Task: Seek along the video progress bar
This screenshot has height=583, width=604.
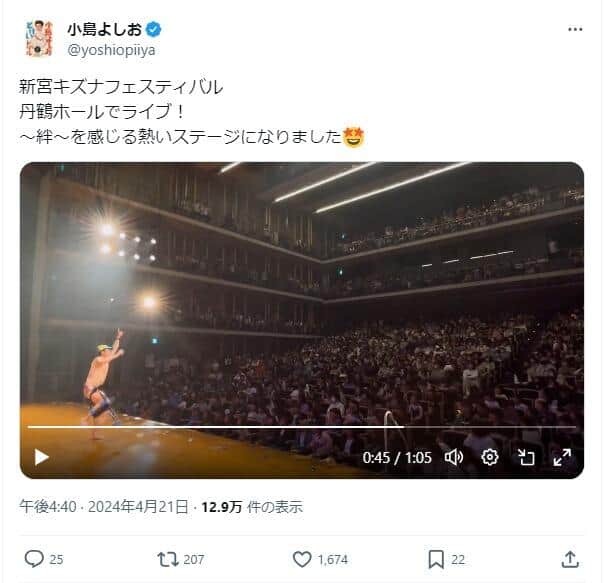Action: [x=302, y=427]
